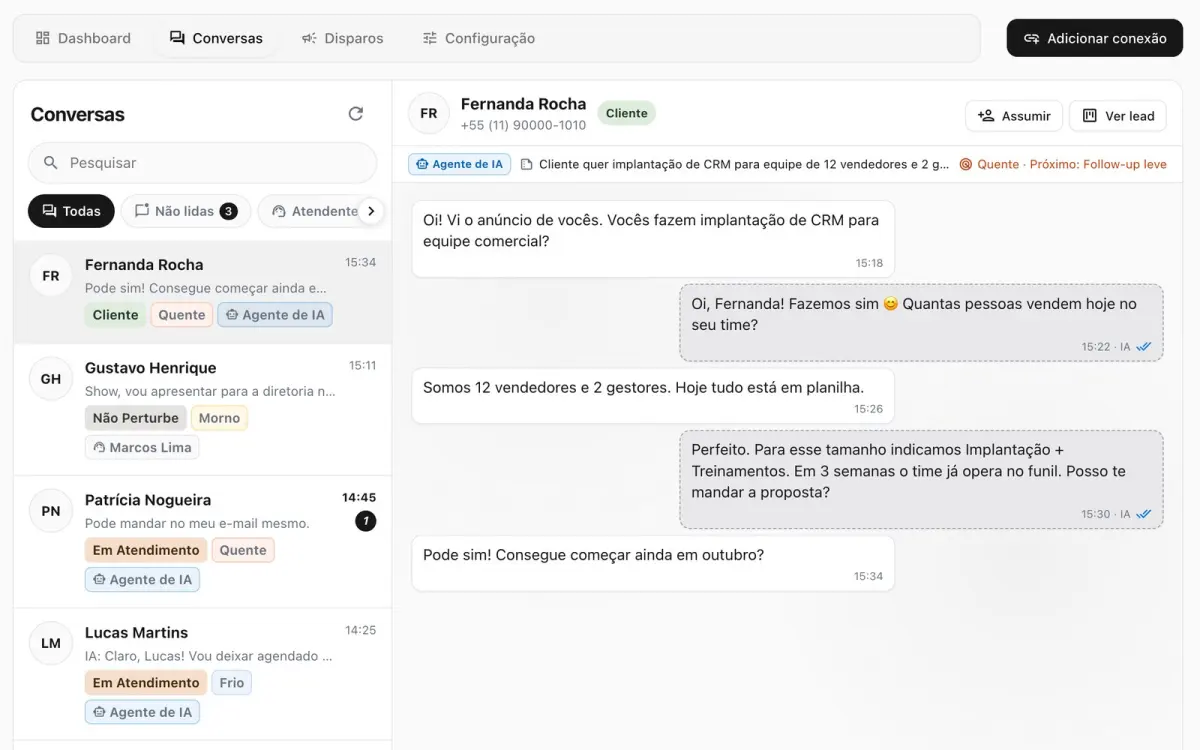Viewport: 1200px width, 750px height.
Task: Focus the Pesquisar search field
Action: click(203, 163)
